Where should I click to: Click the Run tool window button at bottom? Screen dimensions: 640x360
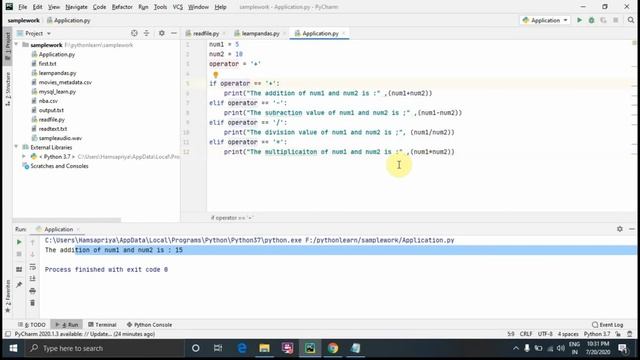67,324
